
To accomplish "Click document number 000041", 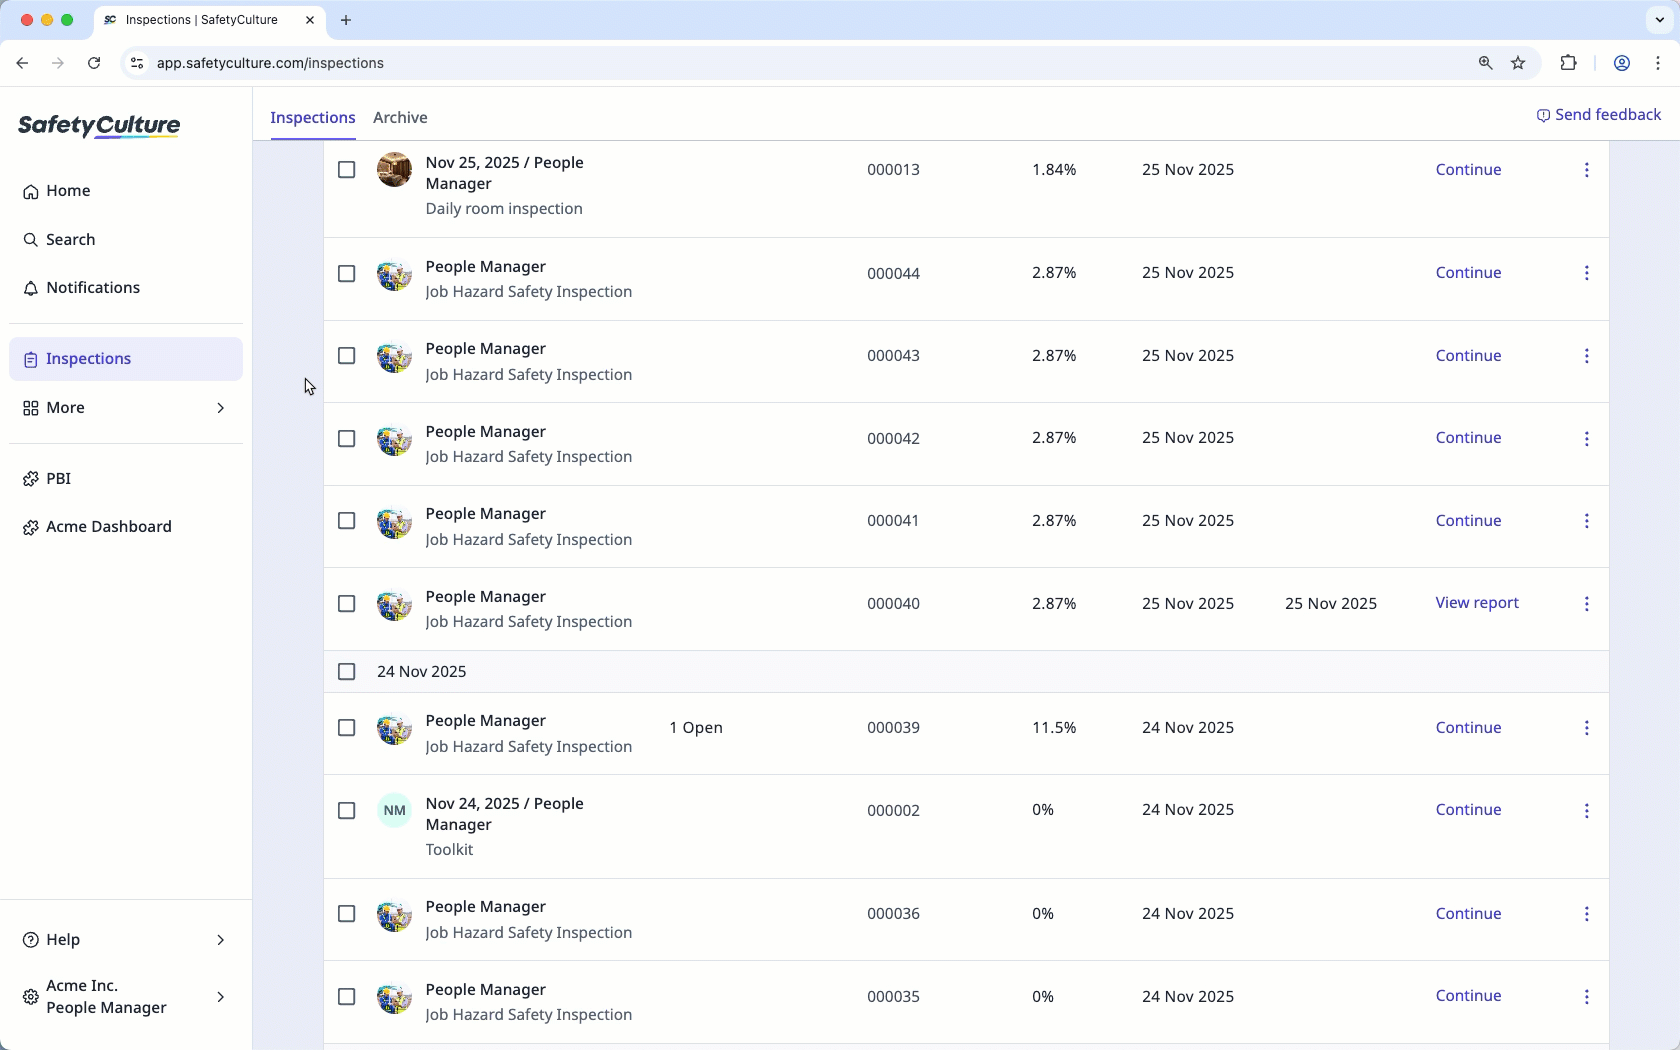I will pos(893,521).
